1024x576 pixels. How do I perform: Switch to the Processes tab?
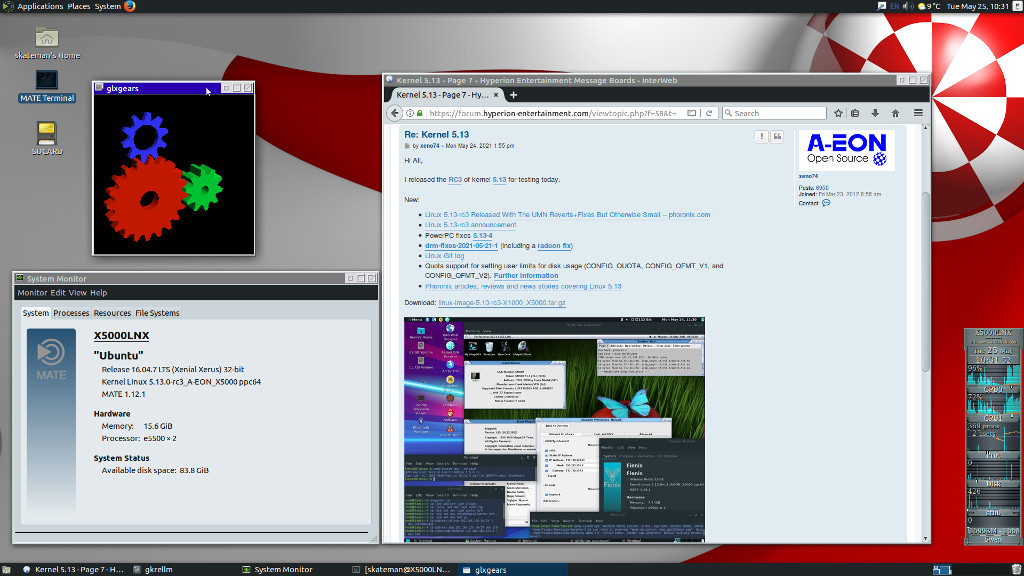tap(71, 313)
